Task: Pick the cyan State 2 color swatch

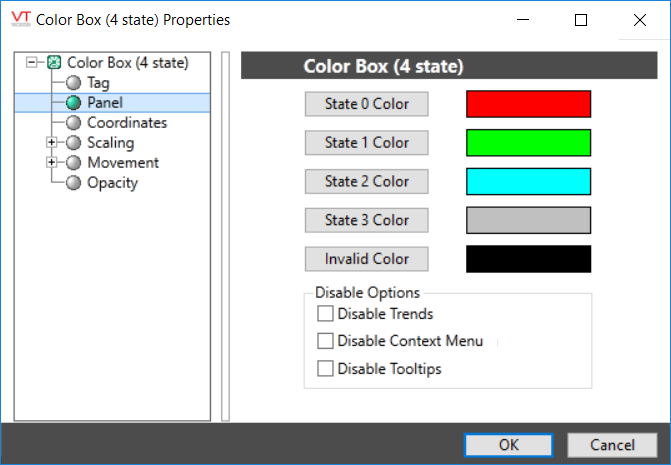Action: (528, 181)
